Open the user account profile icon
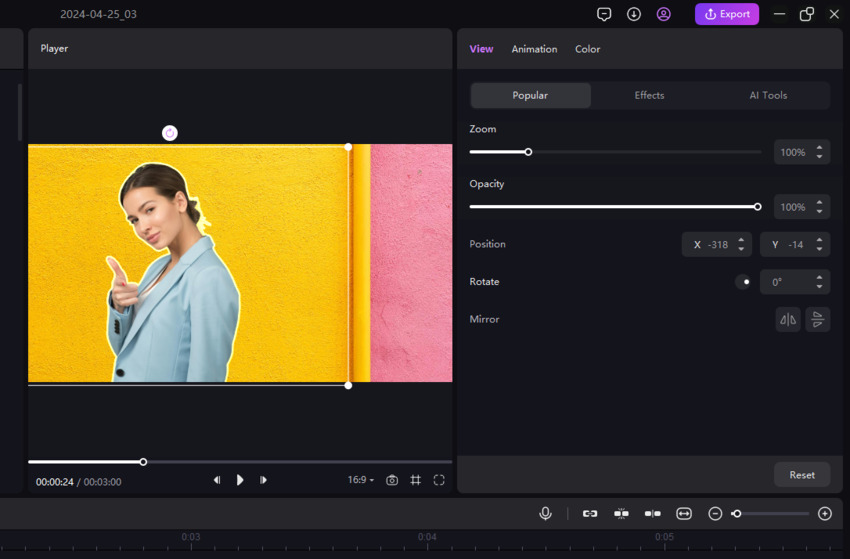Viewport: 850px width, 559px height. pyautogui.click(x=663, y=14)
